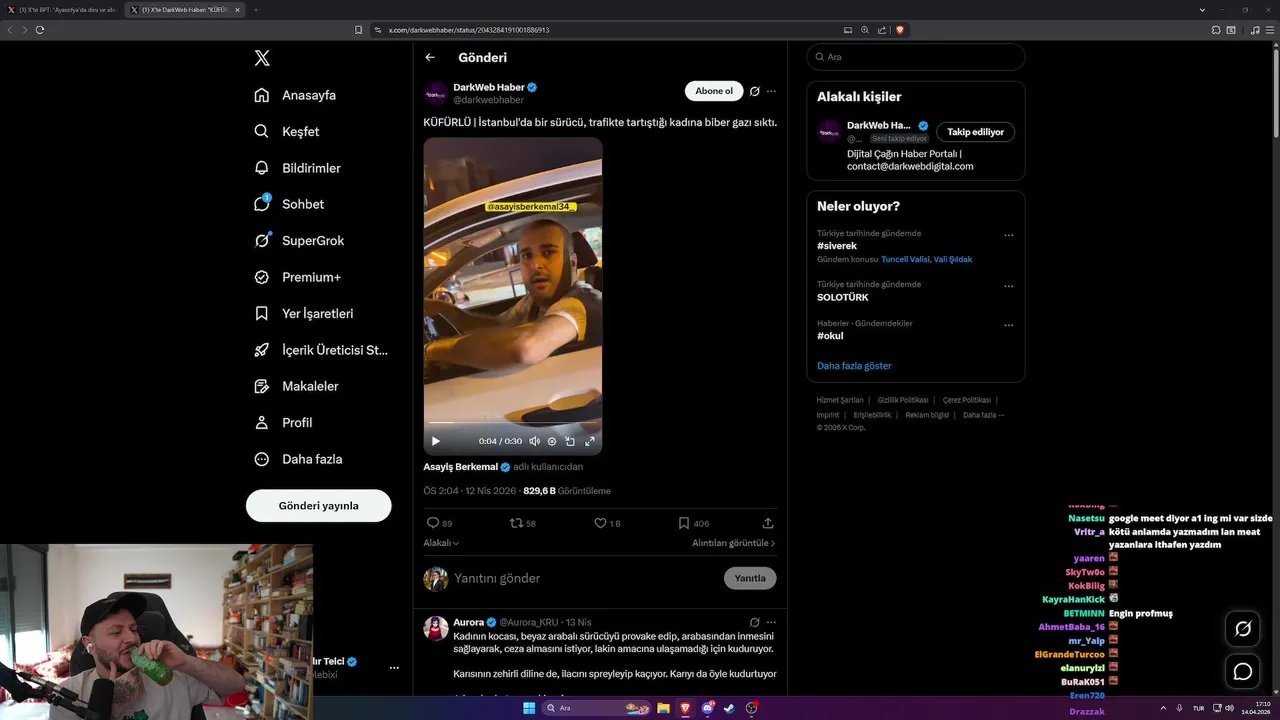Open DarkWeb Haber profile avatar
The height and width of the screenshot is (720, 1280).
(435, 94)
